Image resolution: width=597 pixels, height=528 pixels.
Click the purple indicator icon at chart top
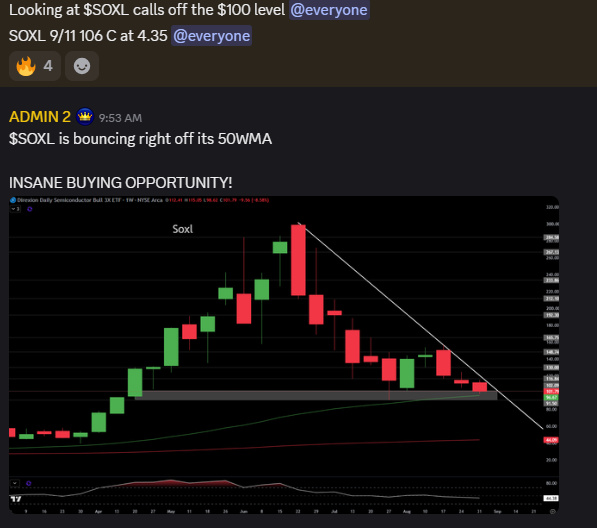30,209
